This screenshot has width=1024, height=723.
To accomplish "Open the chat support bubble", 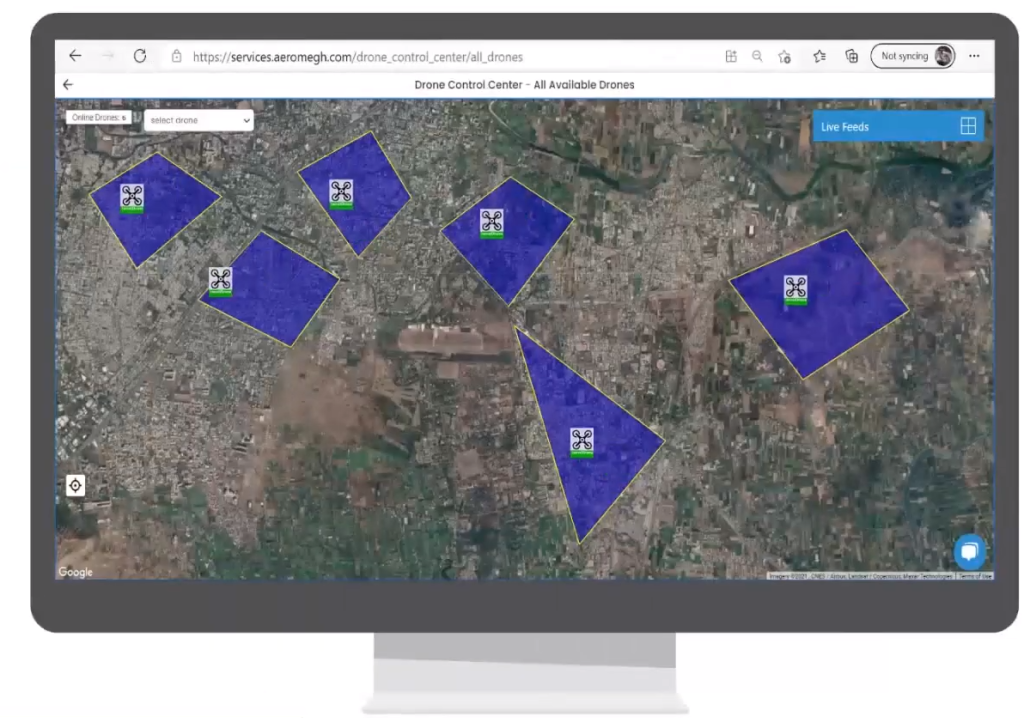I will pos(969,551).
